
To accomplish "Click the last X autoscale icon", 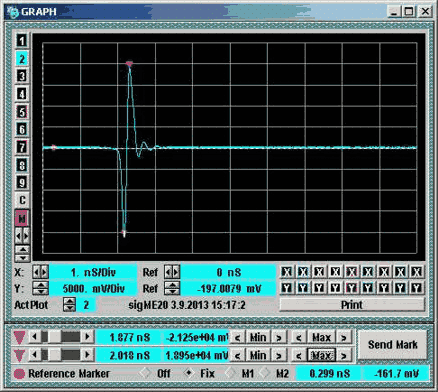I will coord(417,272).
